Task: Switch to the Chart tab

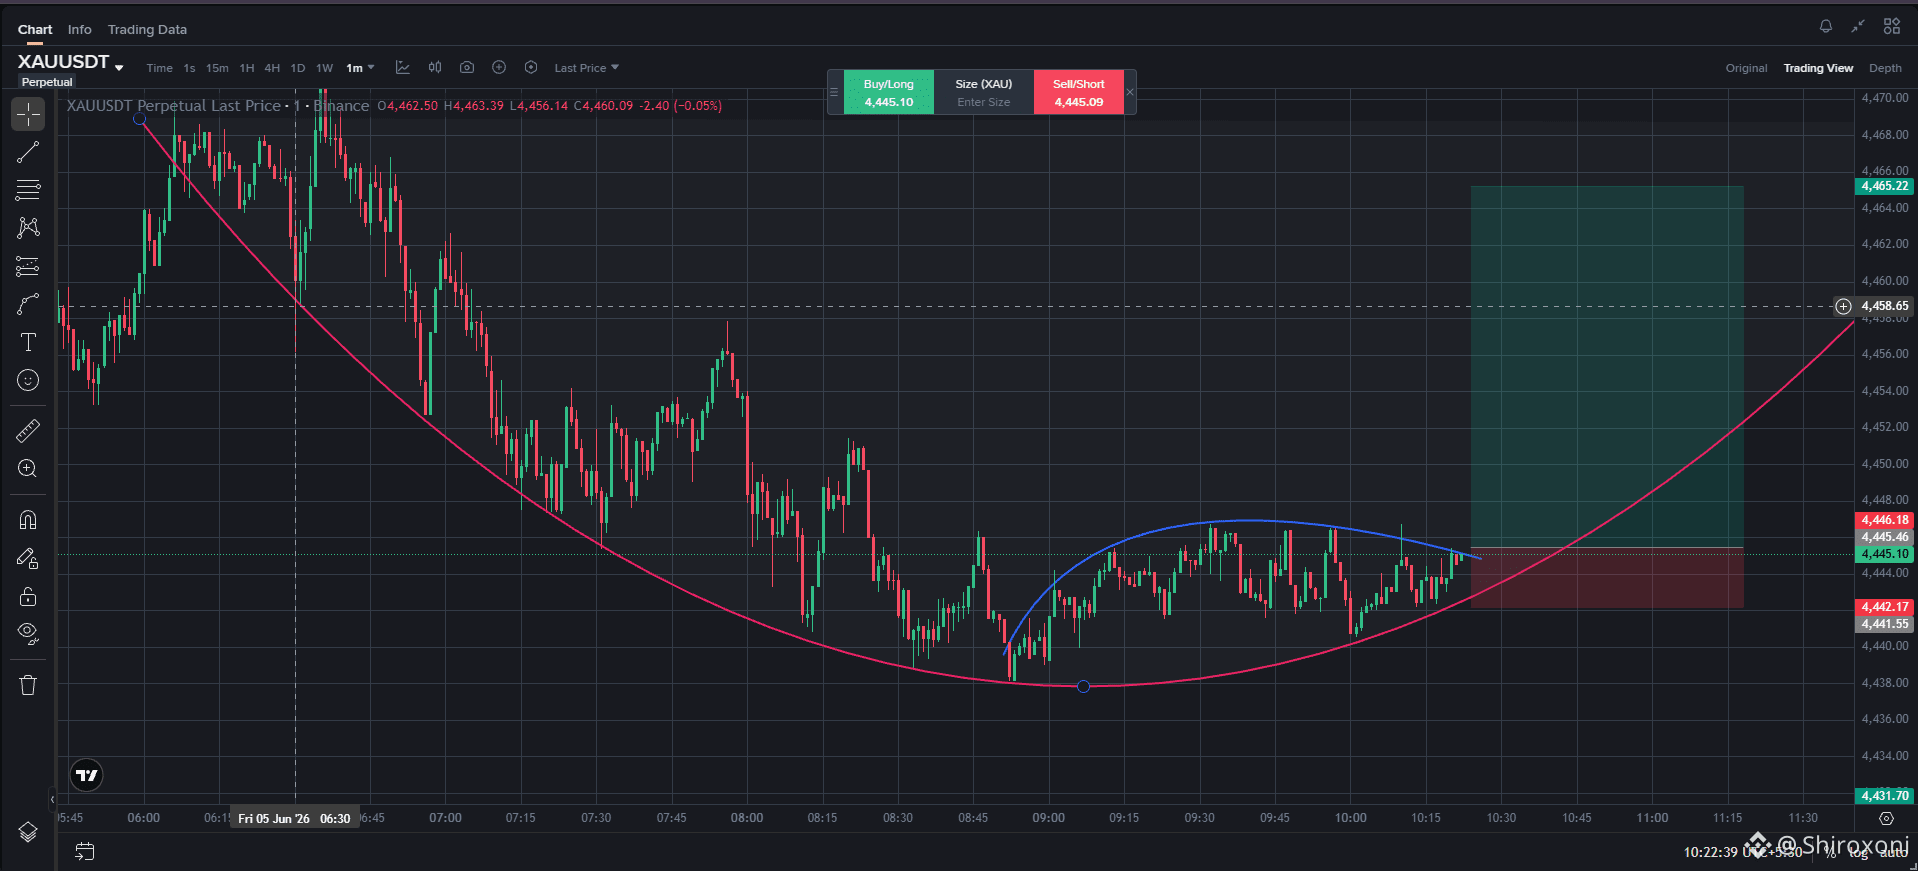Action: point(35,29)
